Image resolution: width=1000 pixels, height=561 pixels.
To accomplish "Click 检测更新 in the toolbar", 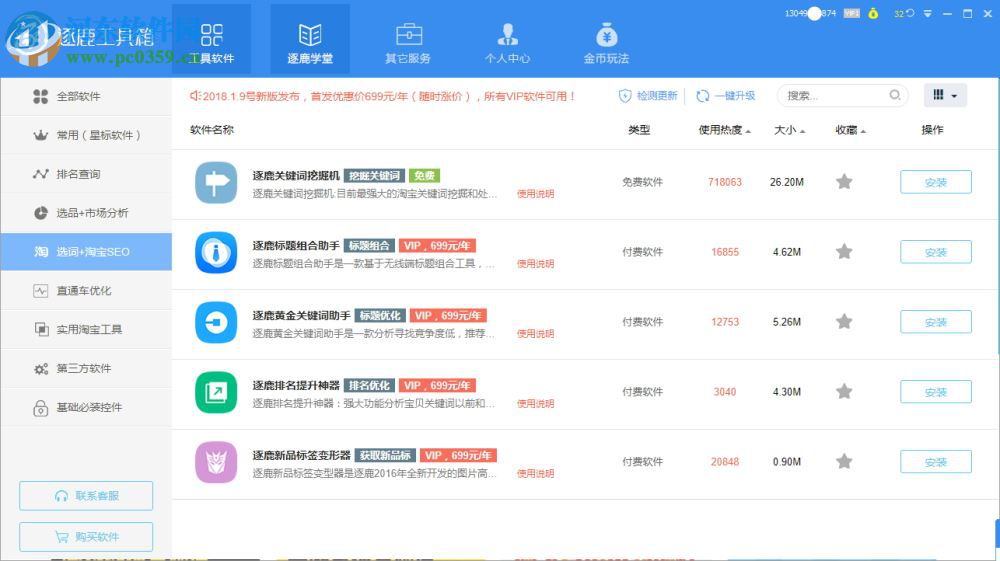I will coord(648,96).
